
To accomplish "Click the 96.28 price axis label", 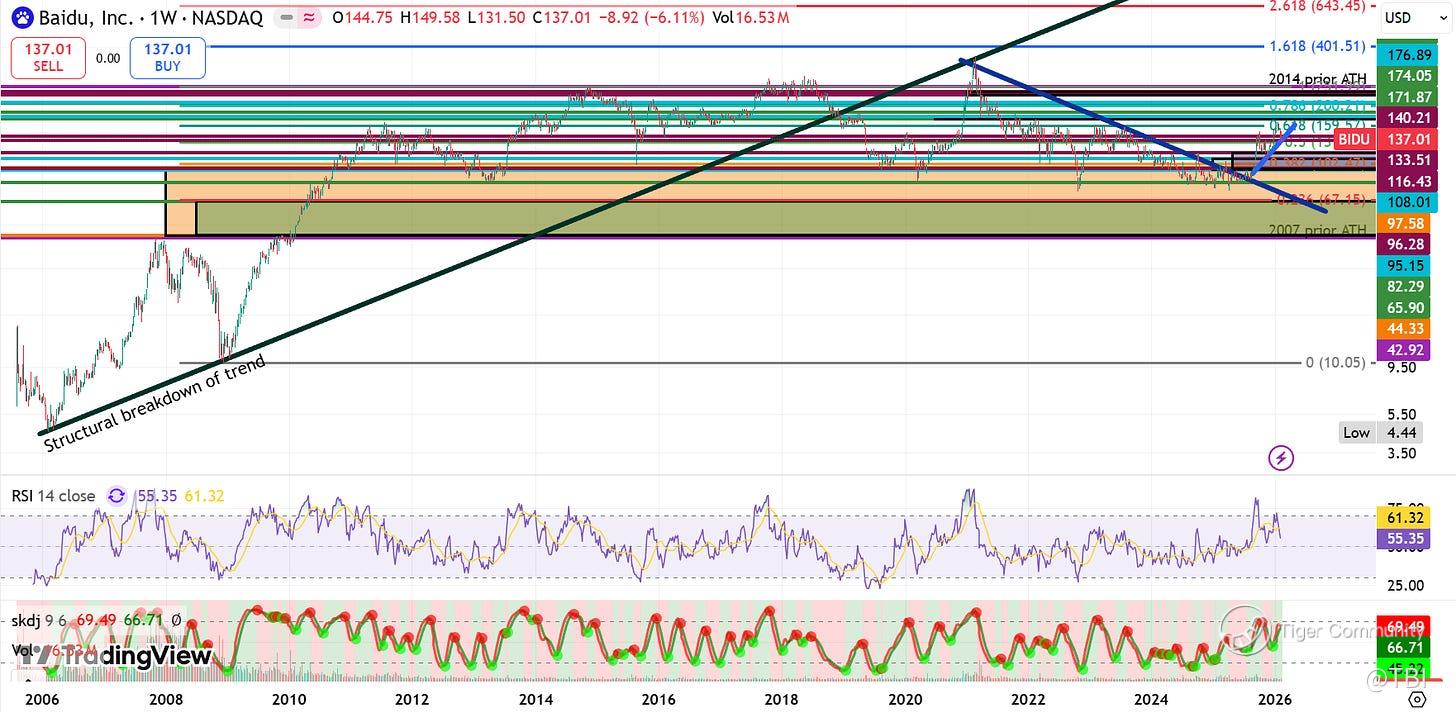I will pyautogui.click(x=1406, y=244).
